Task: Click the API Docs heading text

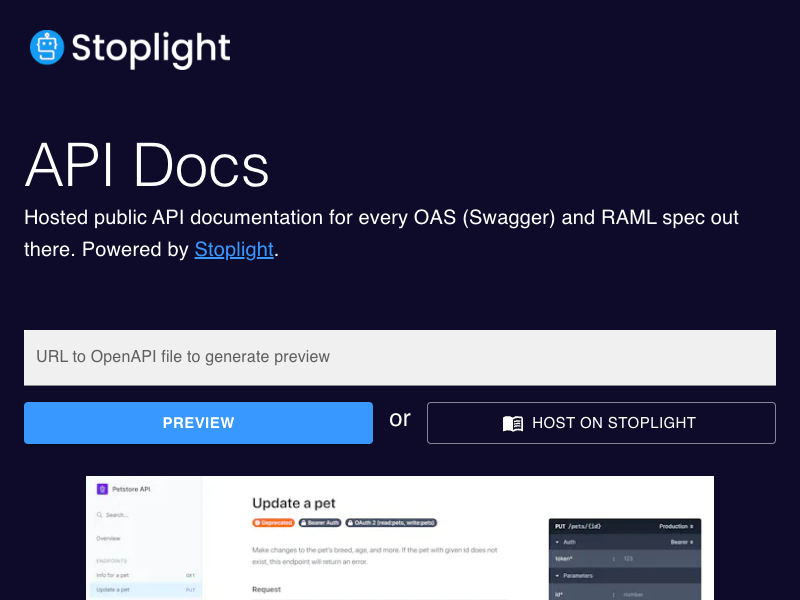Action: (x=147, y=165)
